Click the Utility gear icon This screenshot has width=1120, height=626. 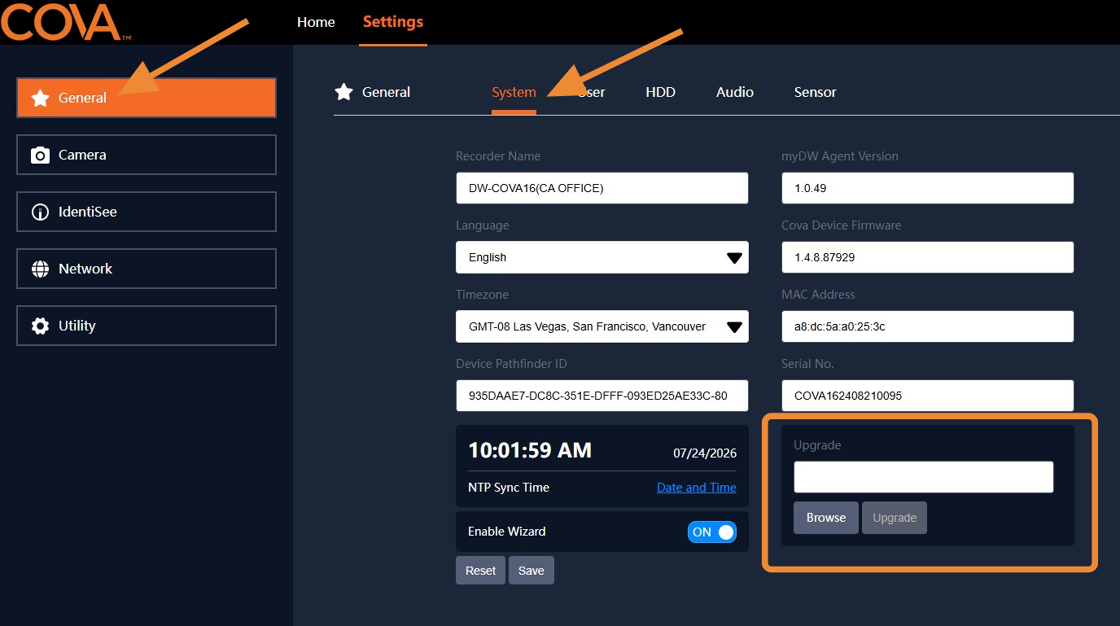click(40, 326)
